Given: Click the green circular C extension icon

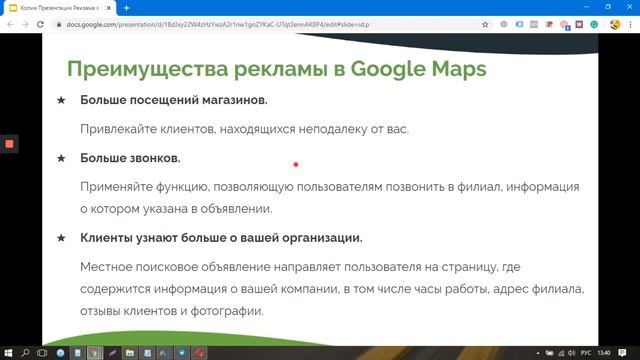Looking at the screenshot, I should (x=594, y=24).
